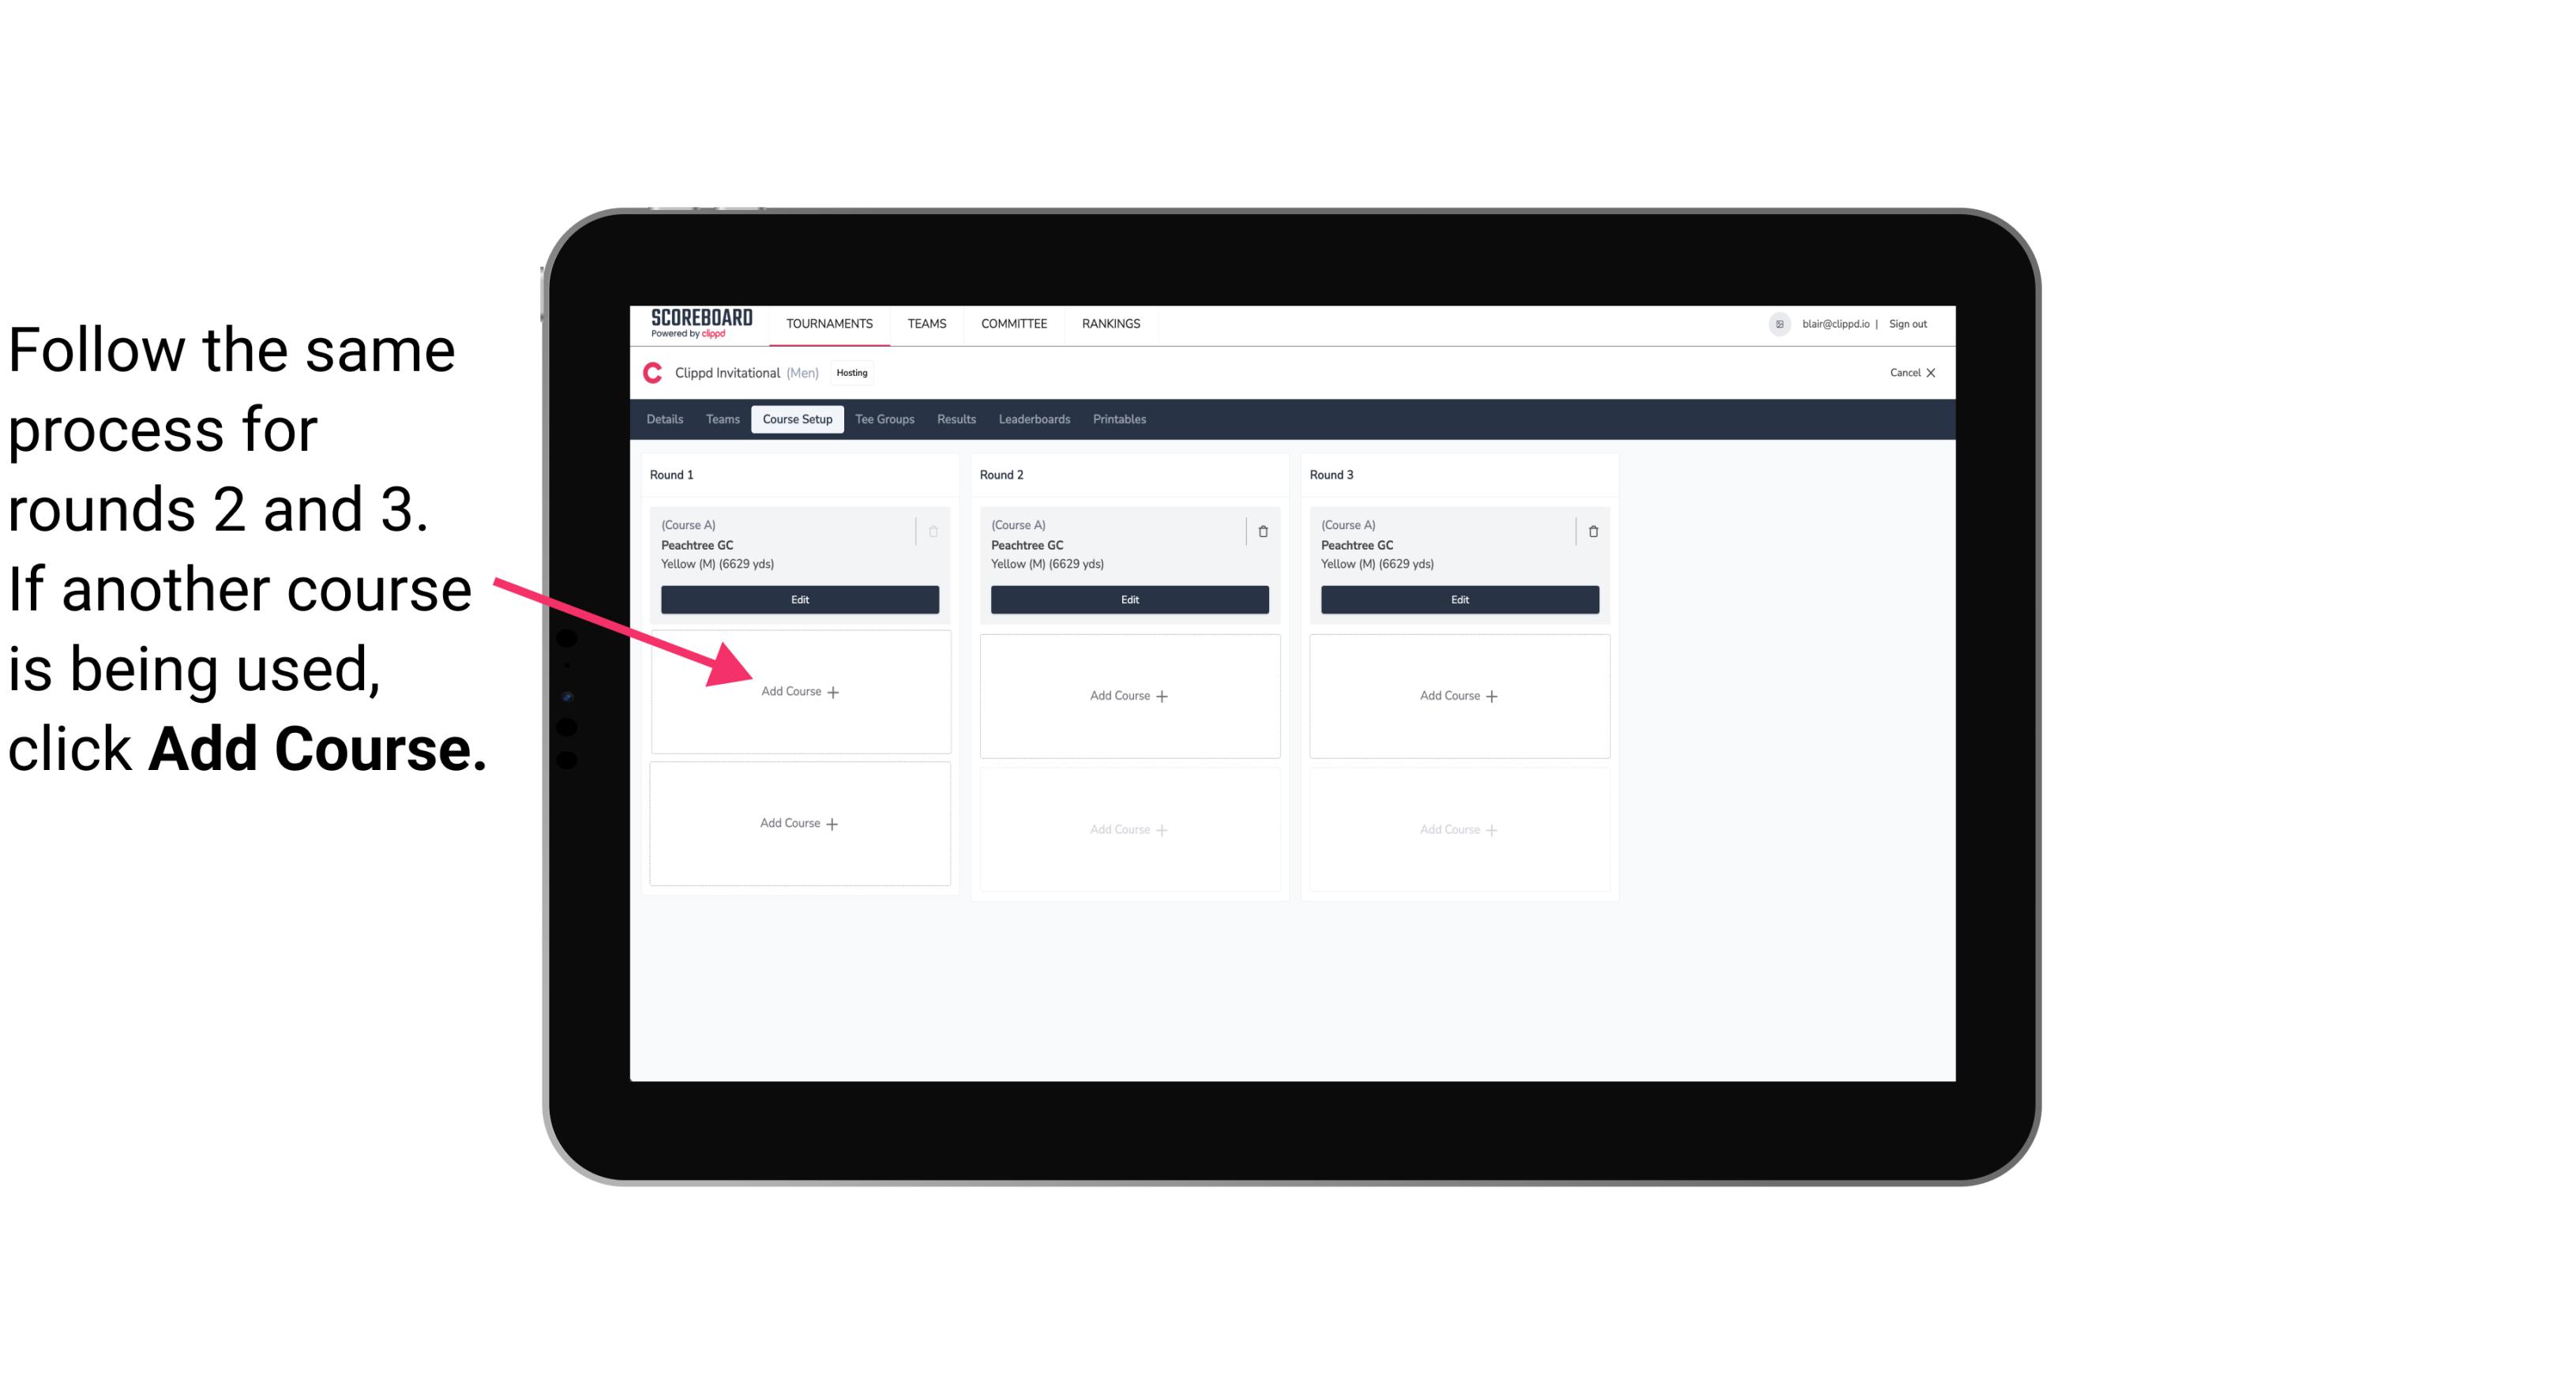
Task: Click Edit button for Round 1 course
Action: [x=797, y=599]
